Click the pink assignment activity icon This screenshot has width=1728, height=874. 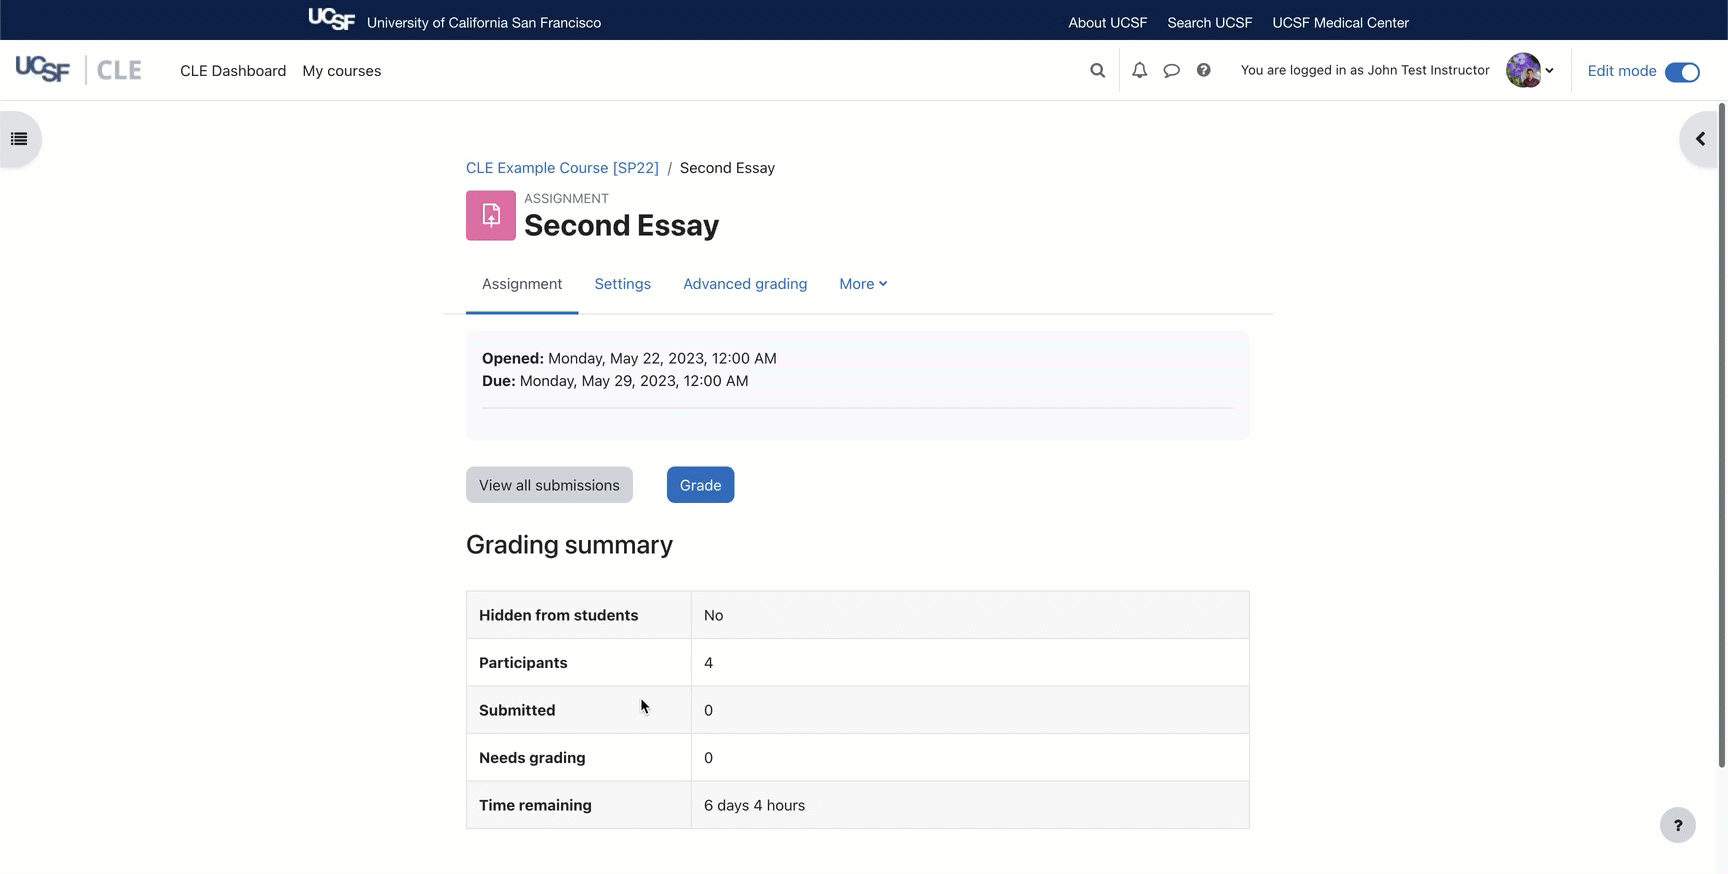[491, 215]
